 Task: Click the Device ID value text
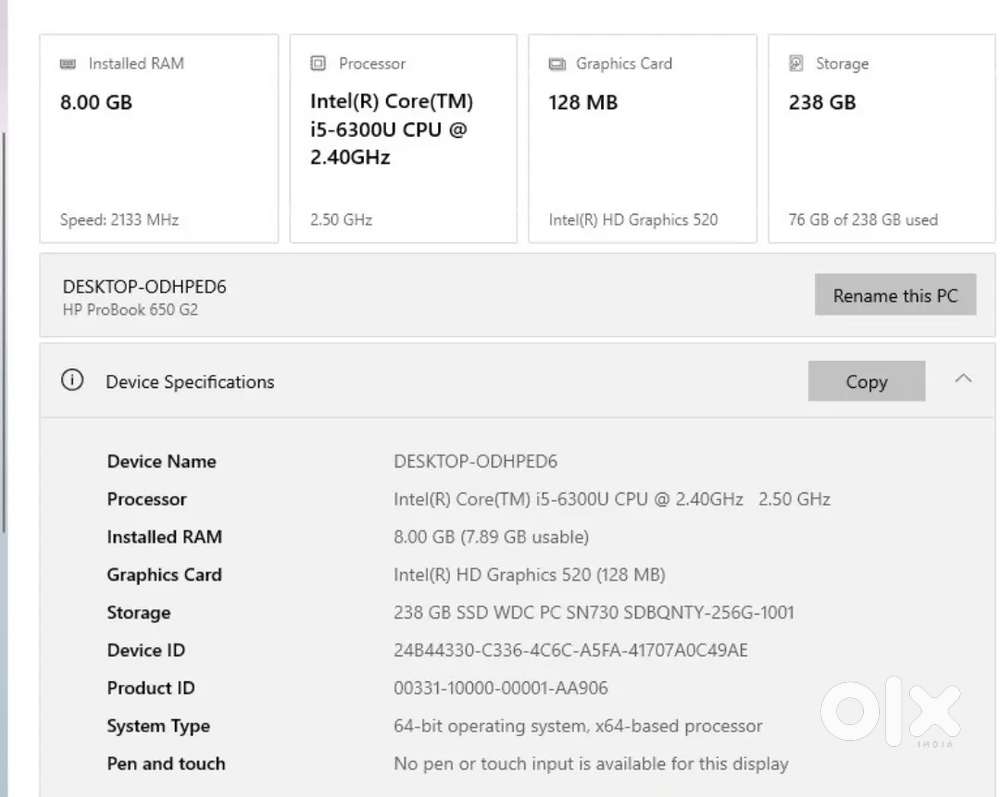pyautogui.click(x=570, y=651)
